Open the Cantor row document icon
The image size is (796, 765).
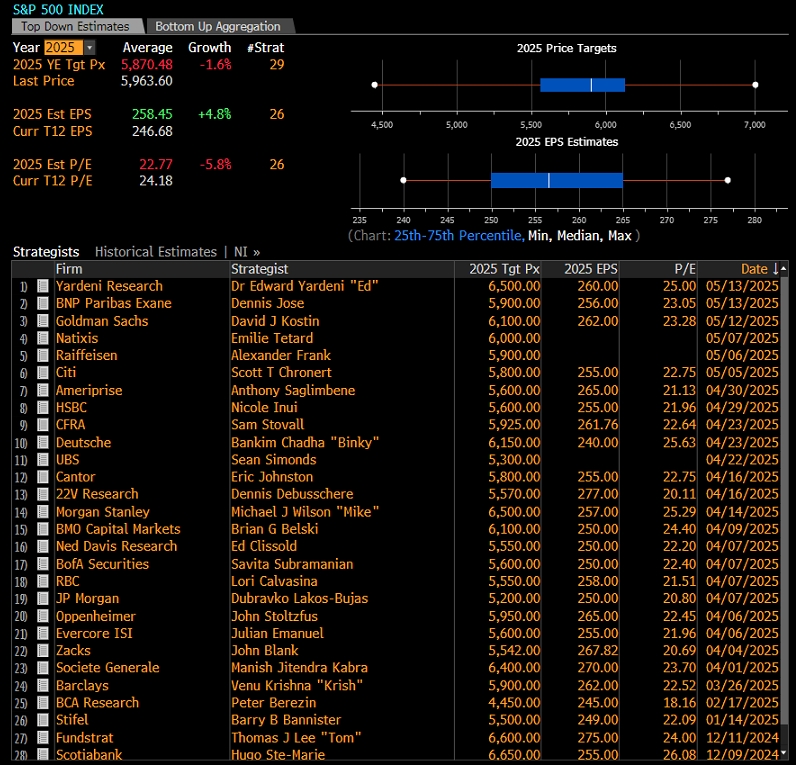(43, 477)
